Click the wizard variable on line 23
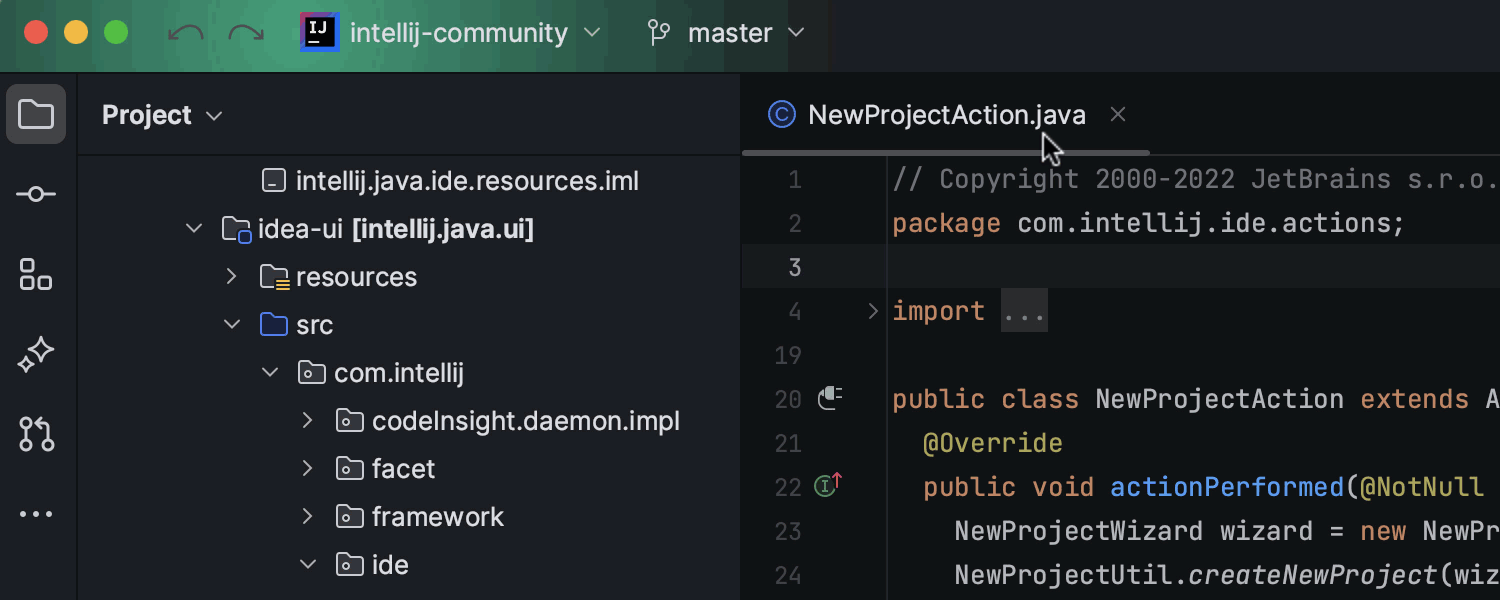The image size is (1500, 600). click(x=1265, y=531)
